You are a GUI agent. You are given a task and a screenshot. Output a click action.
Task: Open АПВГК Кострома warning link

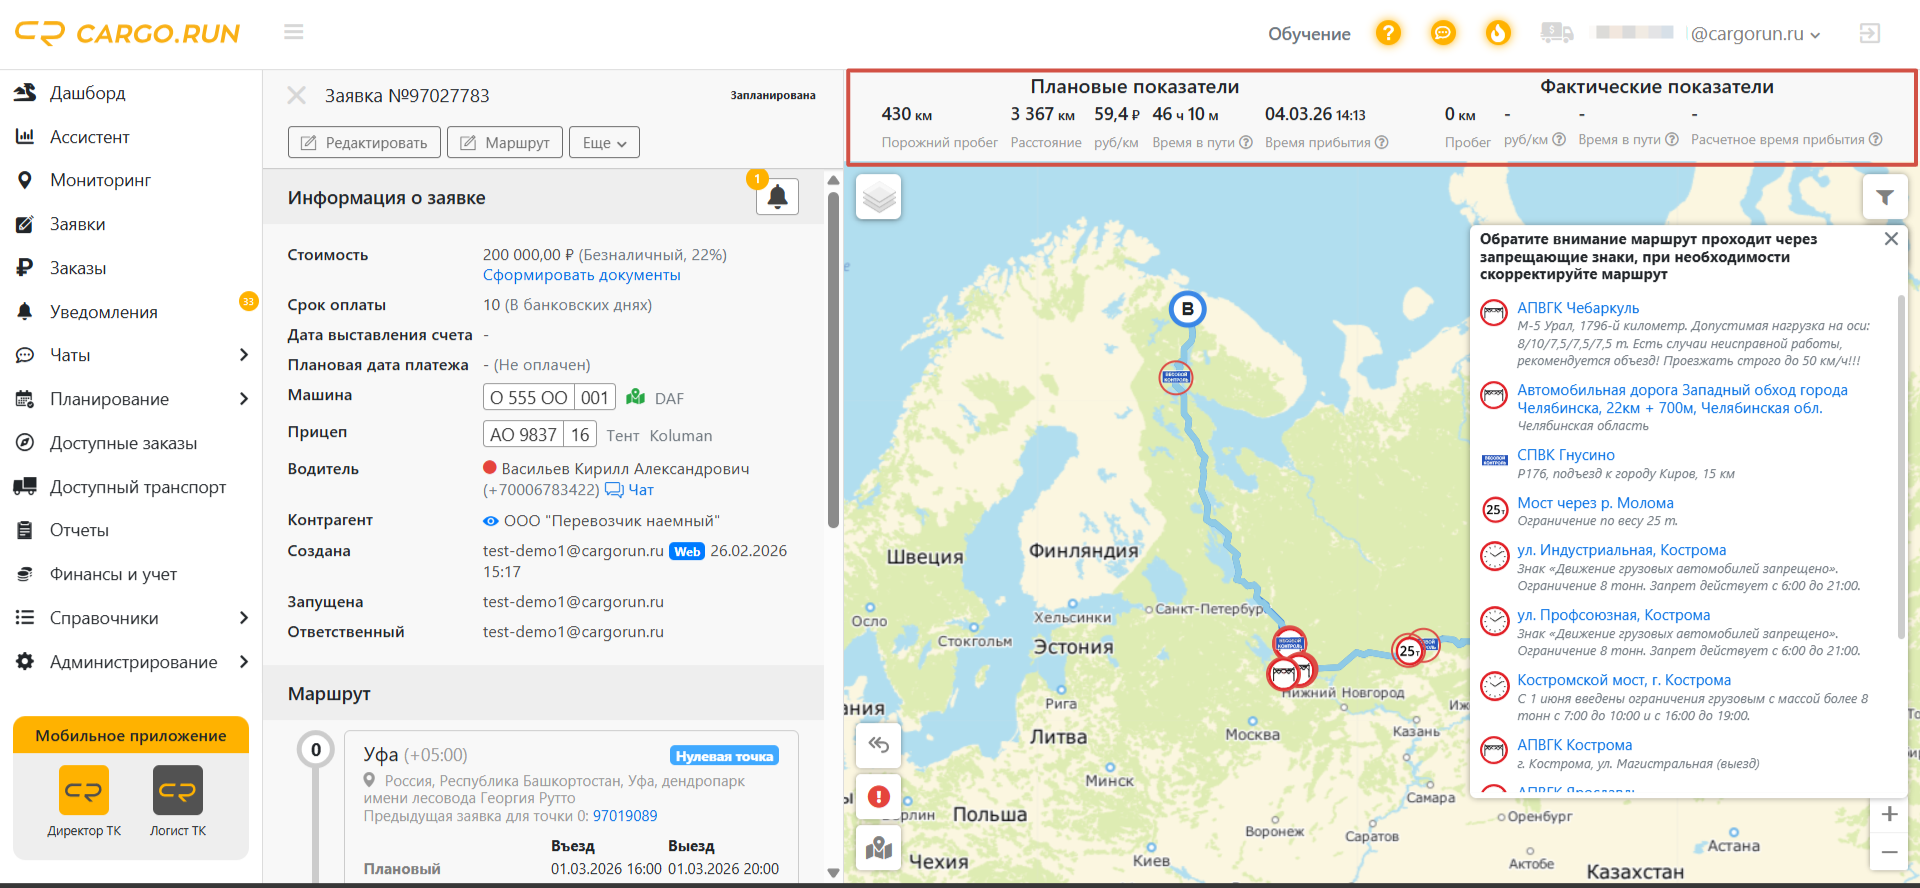pos(1575,745)
